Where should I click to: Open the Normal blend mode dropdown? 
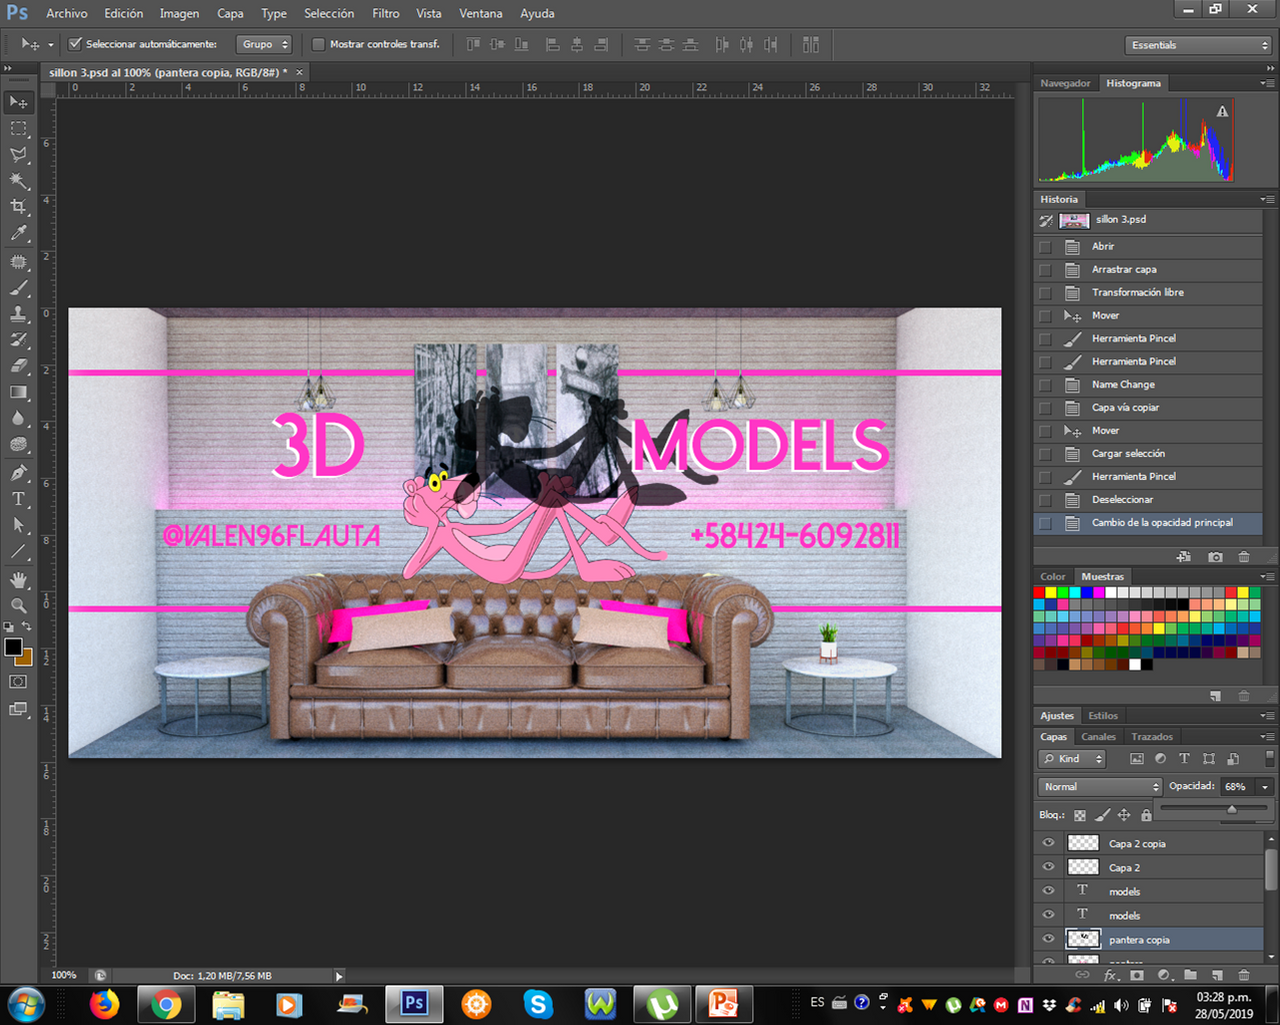[x=1100, y=787]
